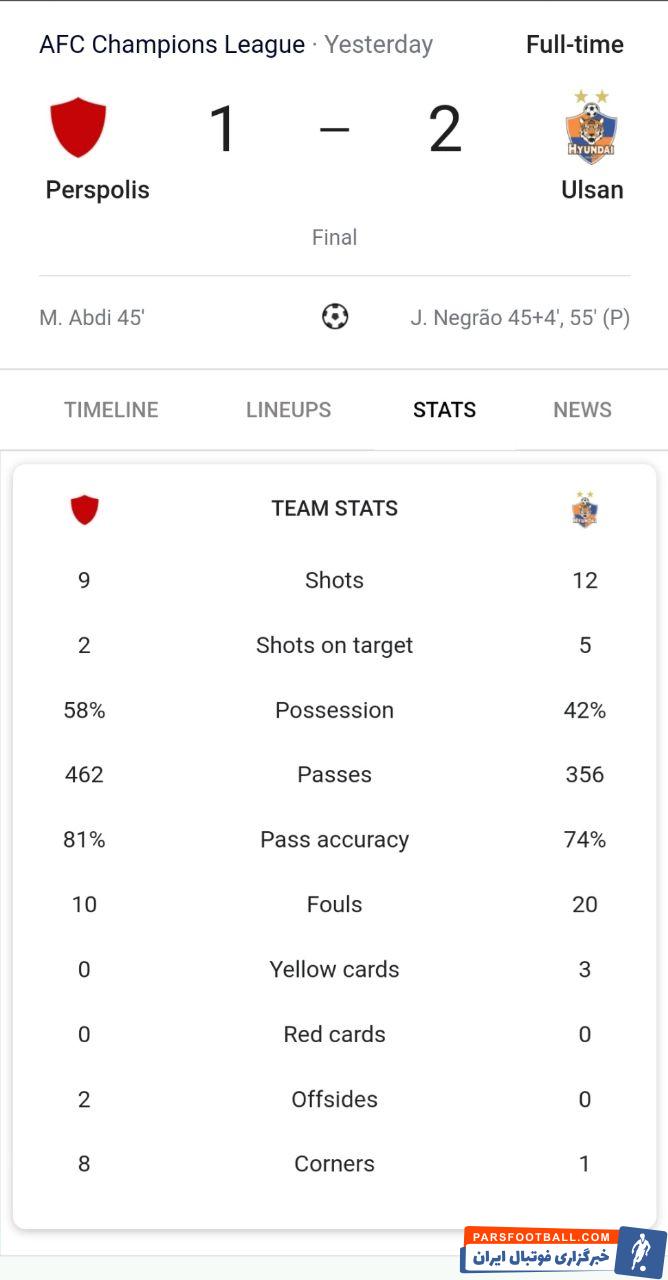668x1280 pixels.
Task: Click the Perspolis team name
Action: (98, 190)
